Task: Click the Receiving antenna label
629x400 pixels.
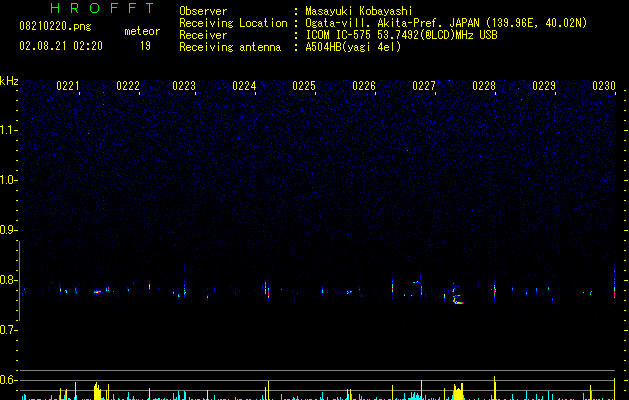Action: (x=230, y=47)
